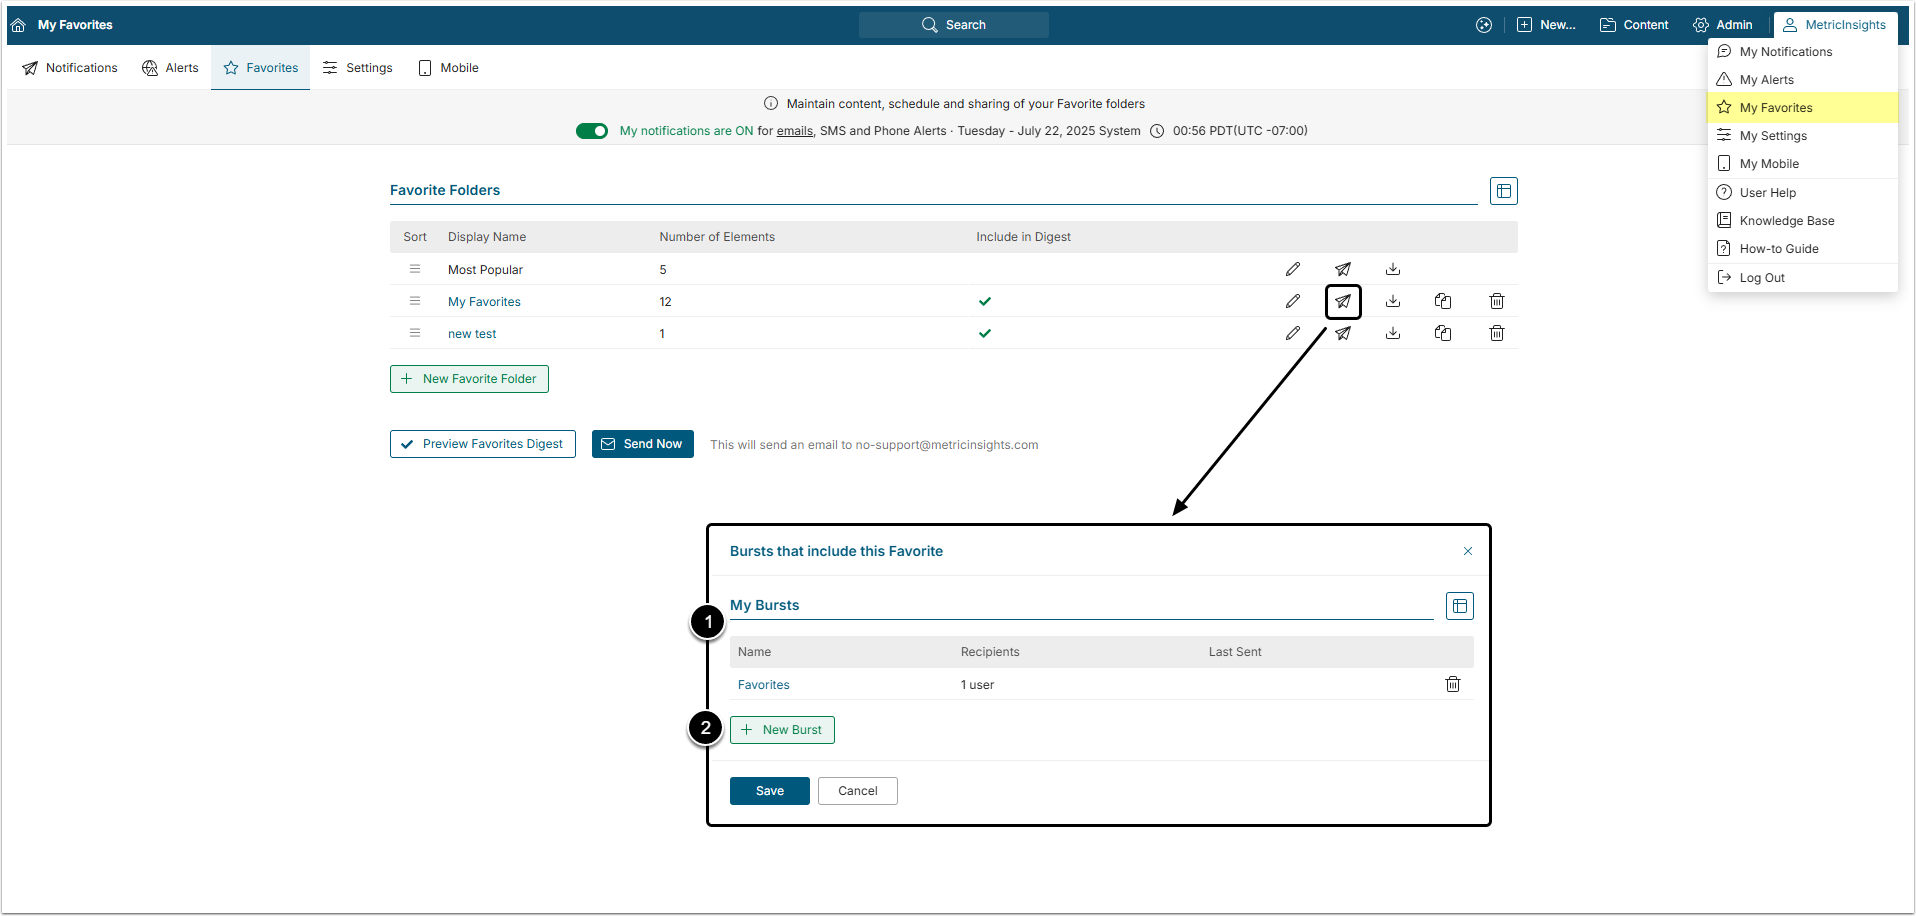Switch to the Alerts tab

click(x=170, y=68)
